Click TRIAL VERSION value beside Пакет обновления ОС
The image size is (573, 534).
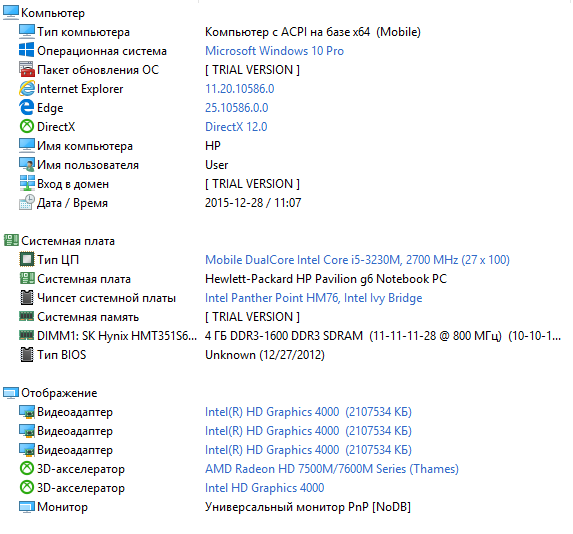click(x=253, y=70)
